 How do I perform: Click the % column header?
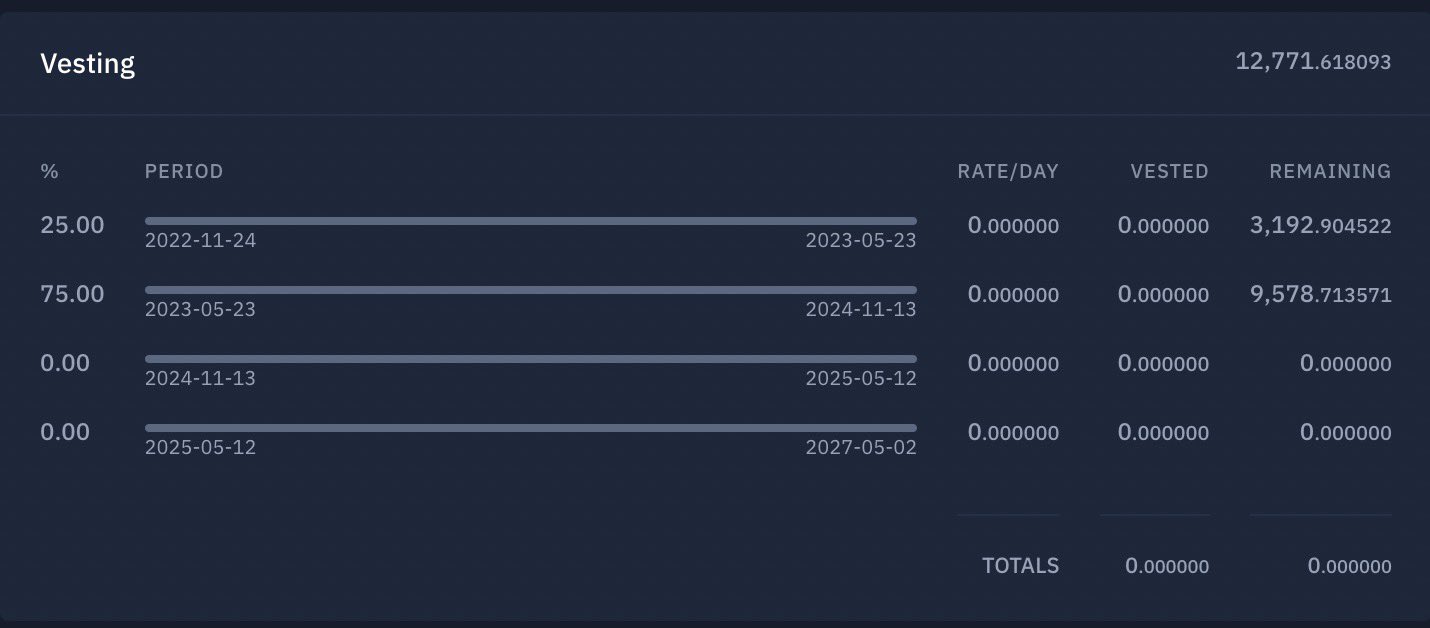point(49,171)
